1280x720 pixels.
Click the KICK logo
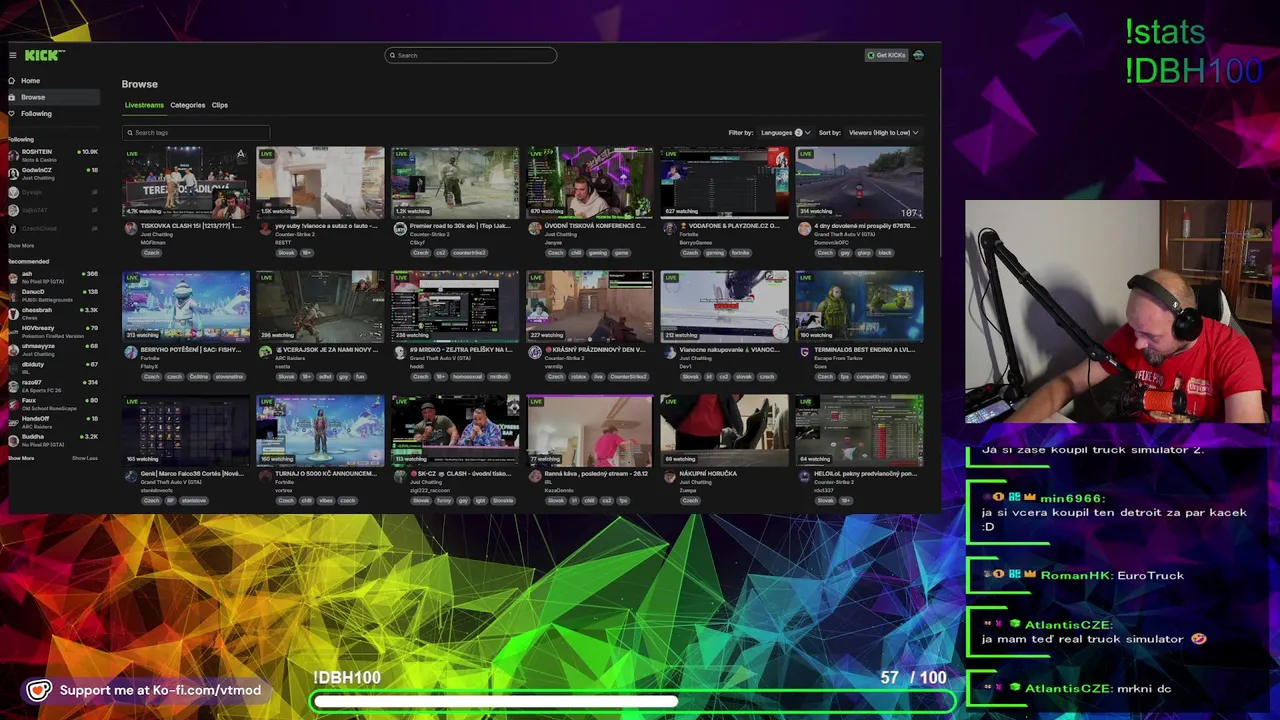pos(44,55)
